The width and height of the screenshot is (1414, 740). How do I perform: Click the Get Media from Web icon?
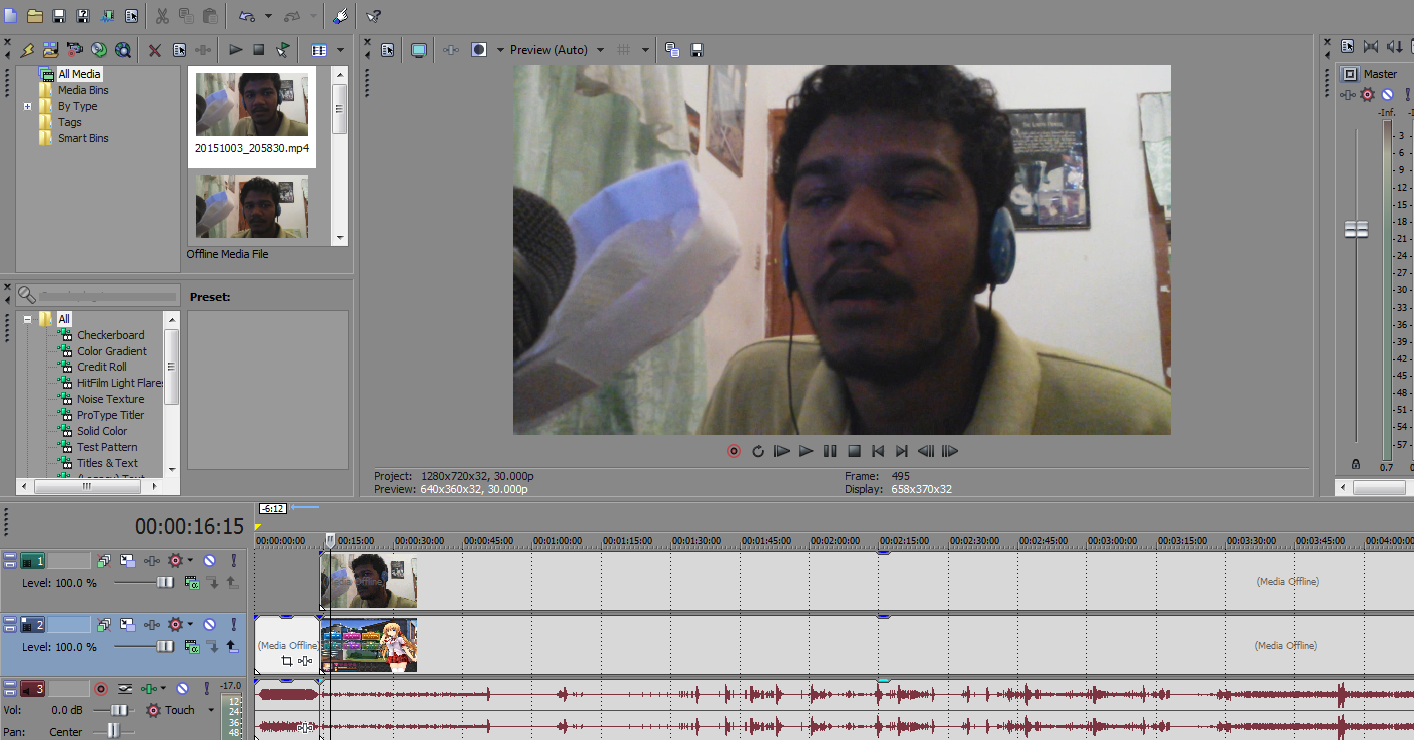pyautogui.click(x=123, y=49)
